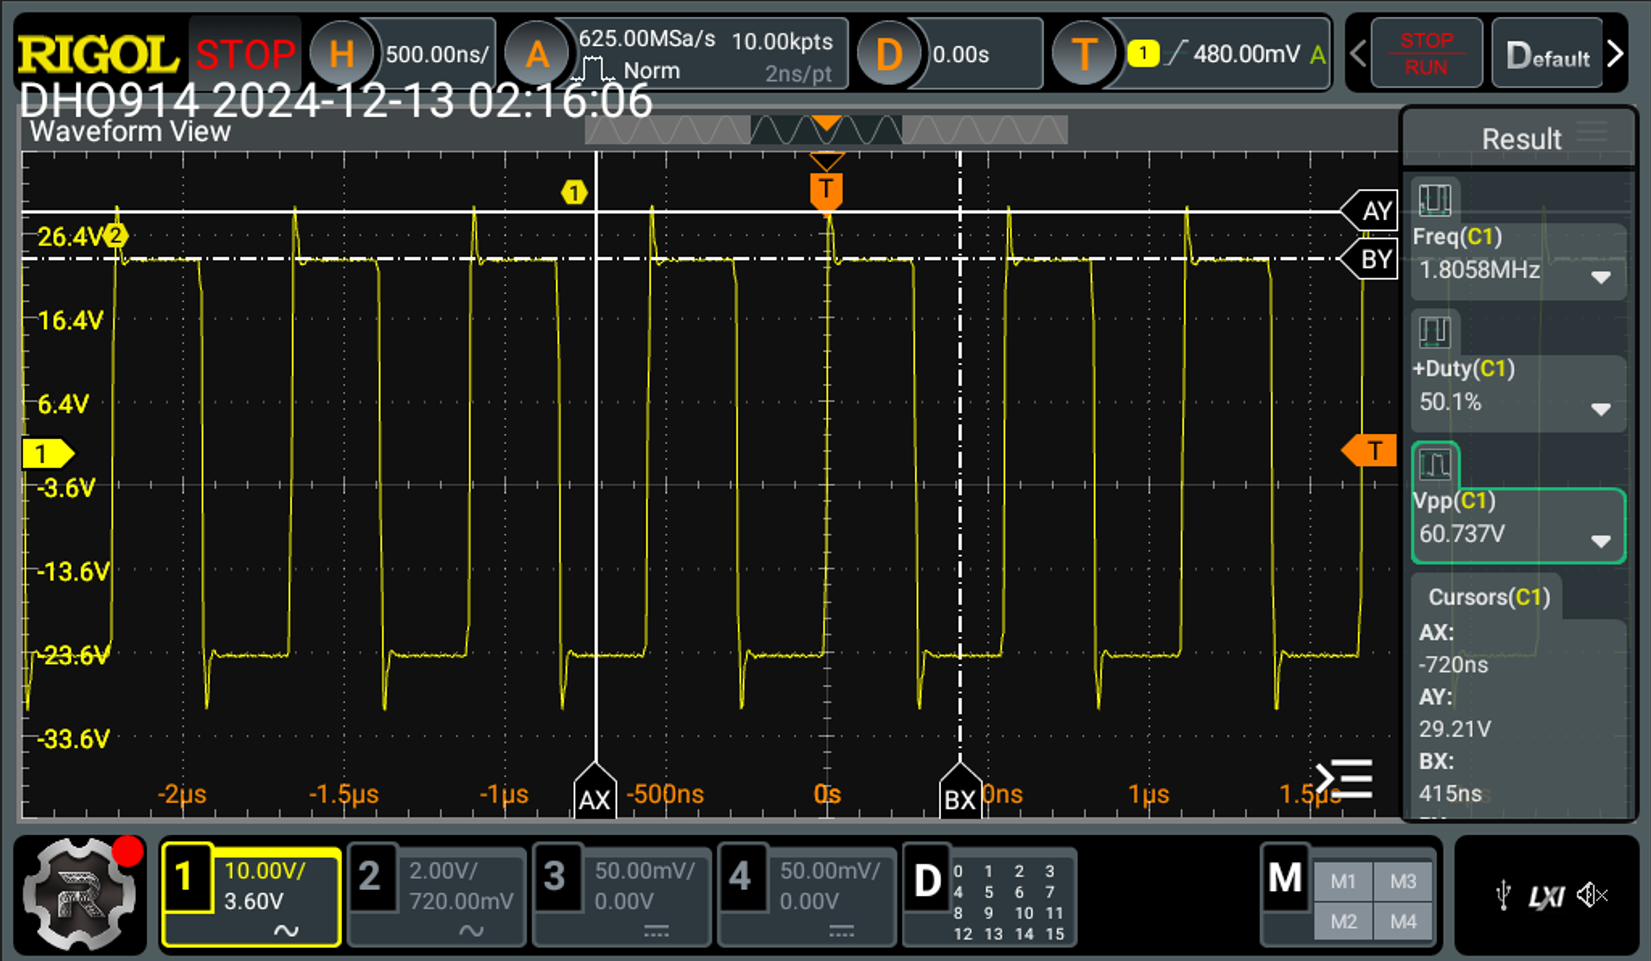Open the gear navigation menu icon
This screenshot has height=961, width=1651.
pyautogui.click(x=80, y=894)
